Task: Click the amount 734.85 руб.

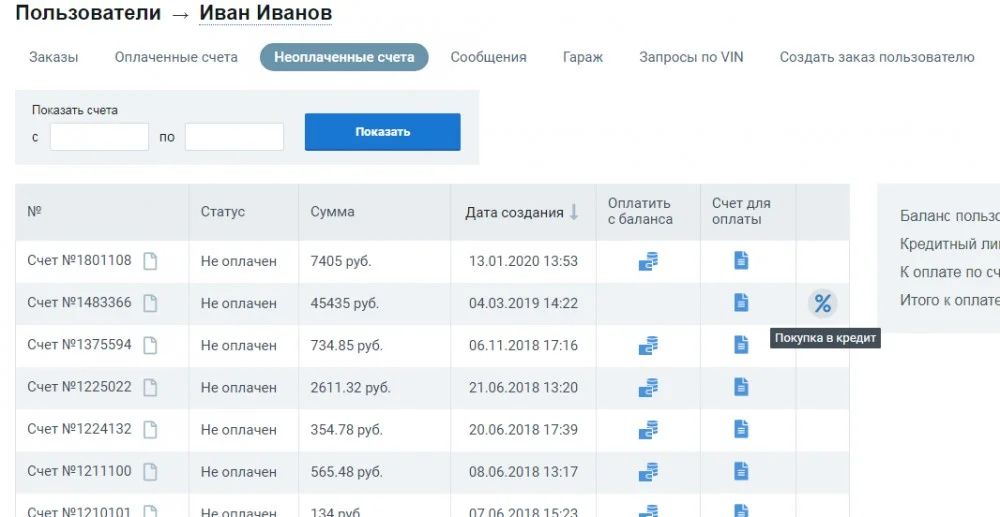Action: 346,346
